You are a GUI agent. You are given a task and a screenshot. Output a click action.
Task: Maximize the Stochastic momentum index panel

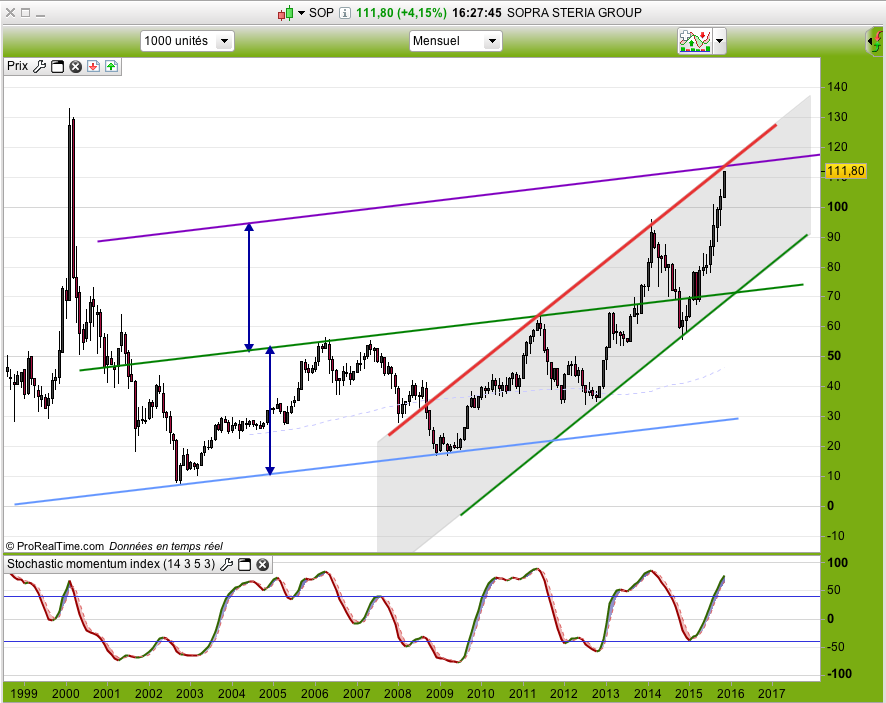click(x=244, y=565)
